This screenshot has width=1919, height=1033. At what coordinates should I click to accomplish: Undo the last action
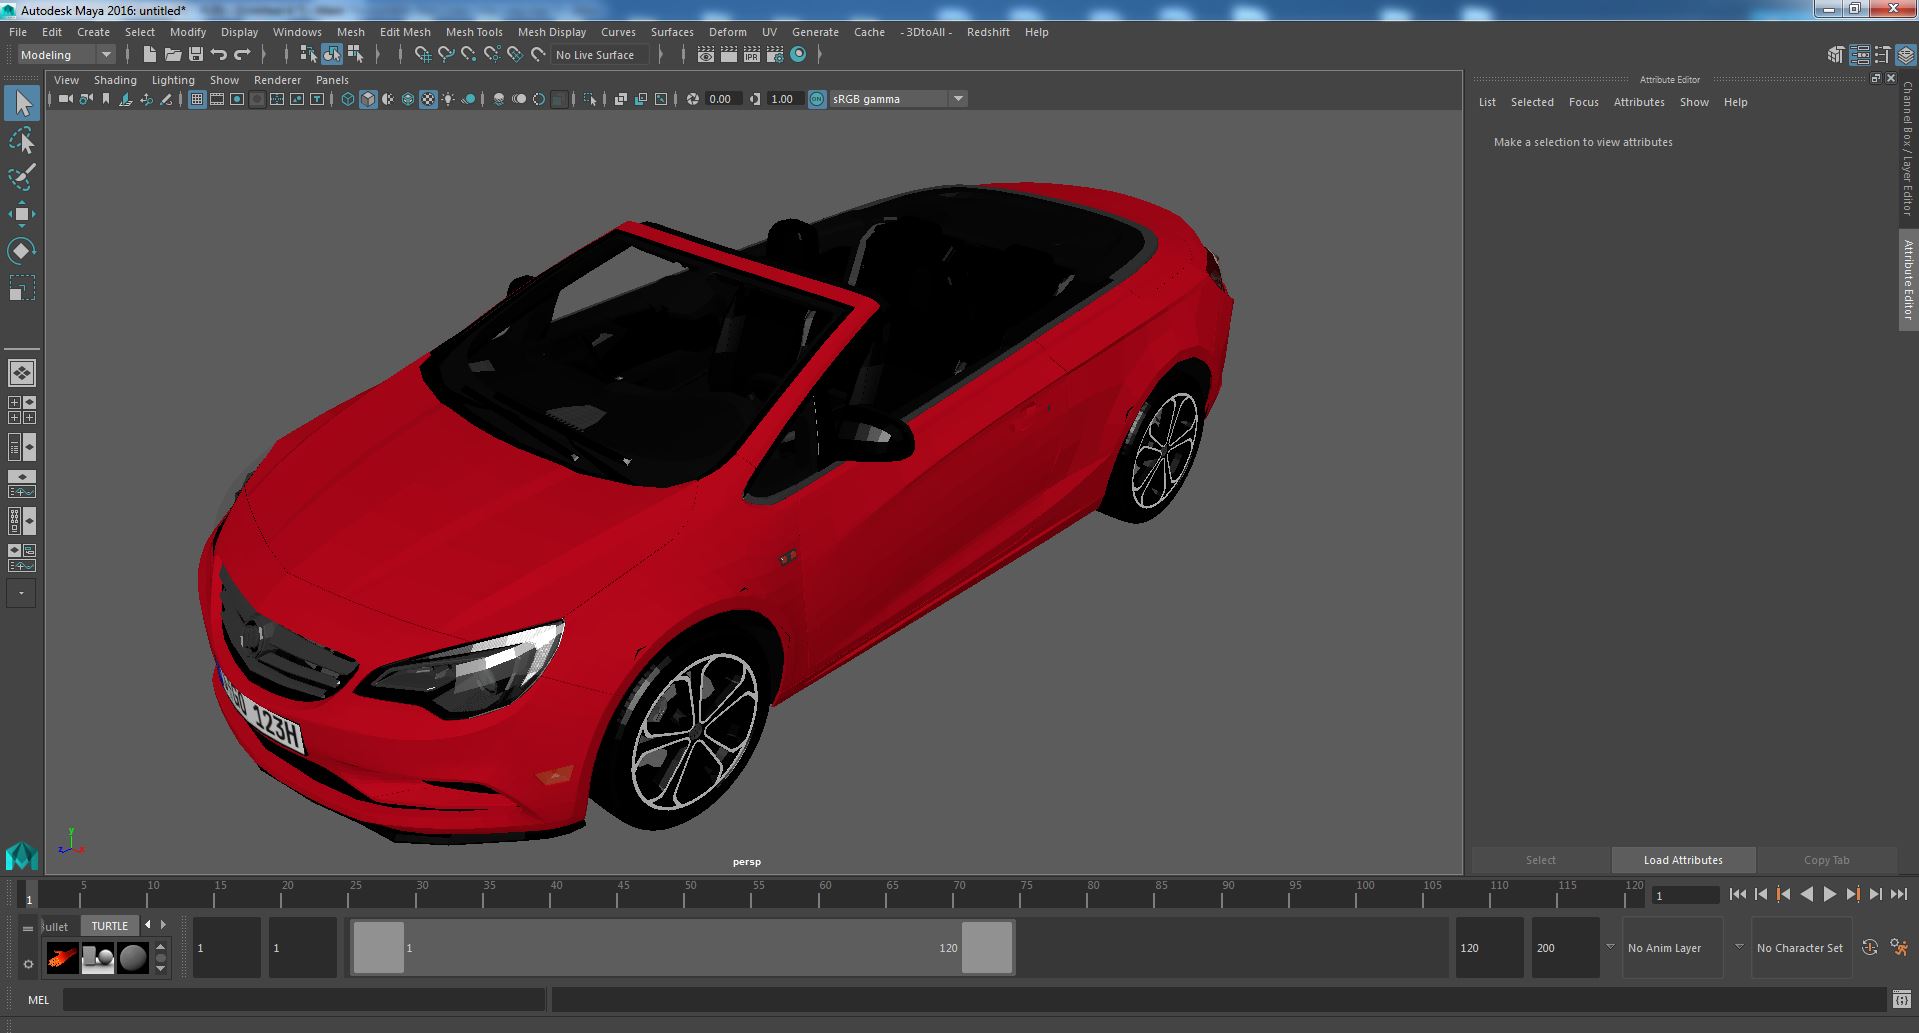tap(219, 55)
